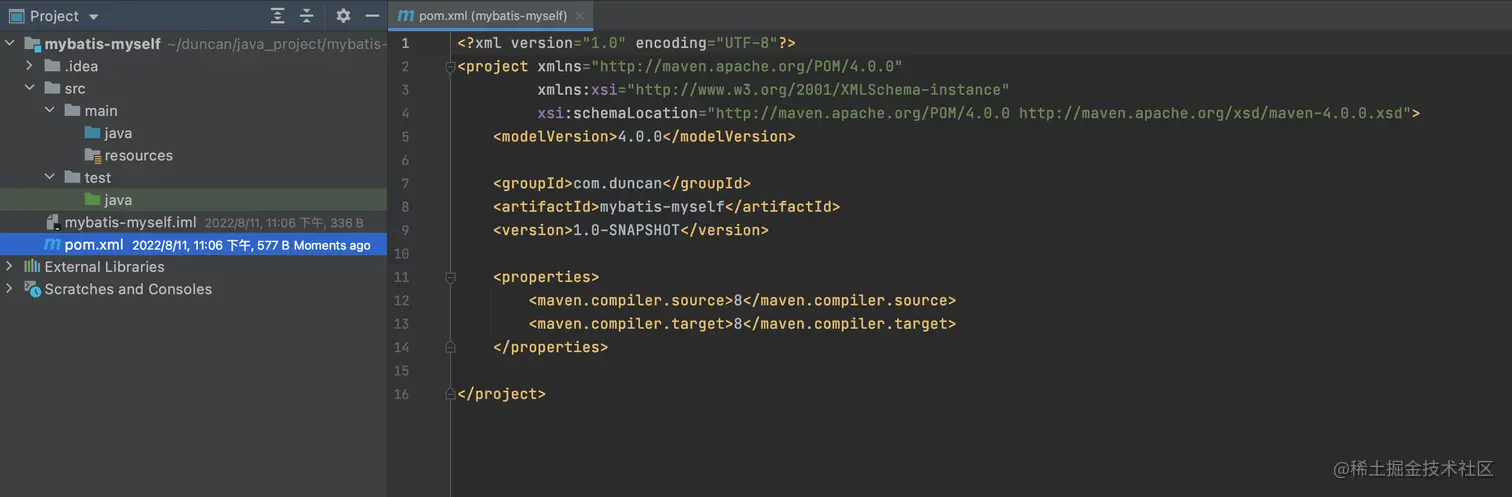Viewport: 1512px width, 497px height.
Task: Select the java folder under main
Action: pos(193,133)
